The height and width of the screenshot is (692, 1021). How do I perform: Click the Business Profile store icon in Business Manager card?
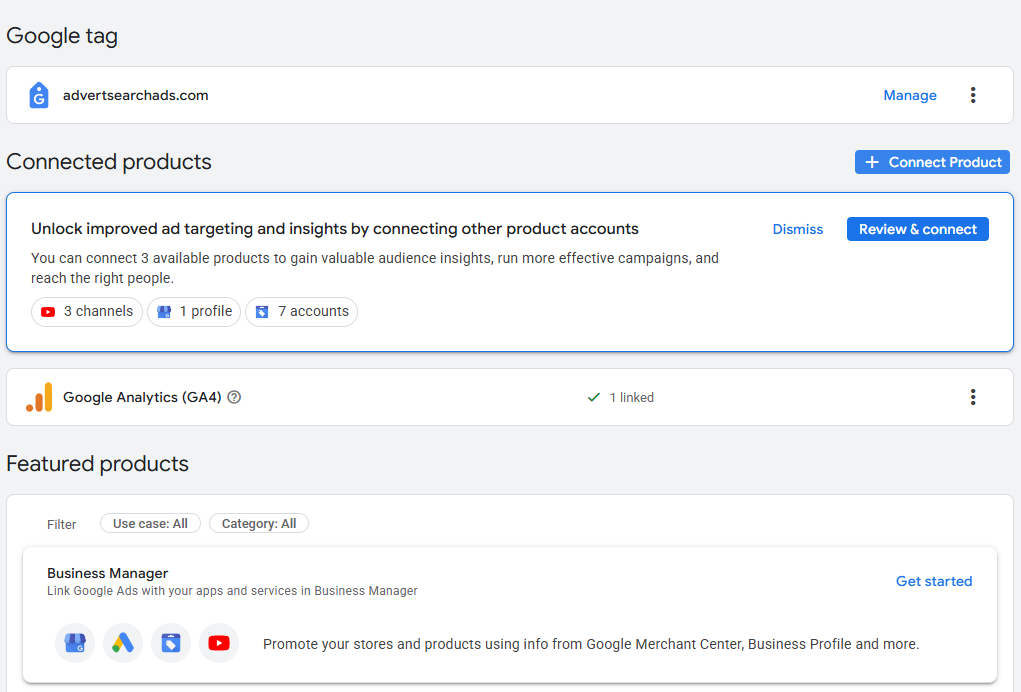(x=75, y=643)
